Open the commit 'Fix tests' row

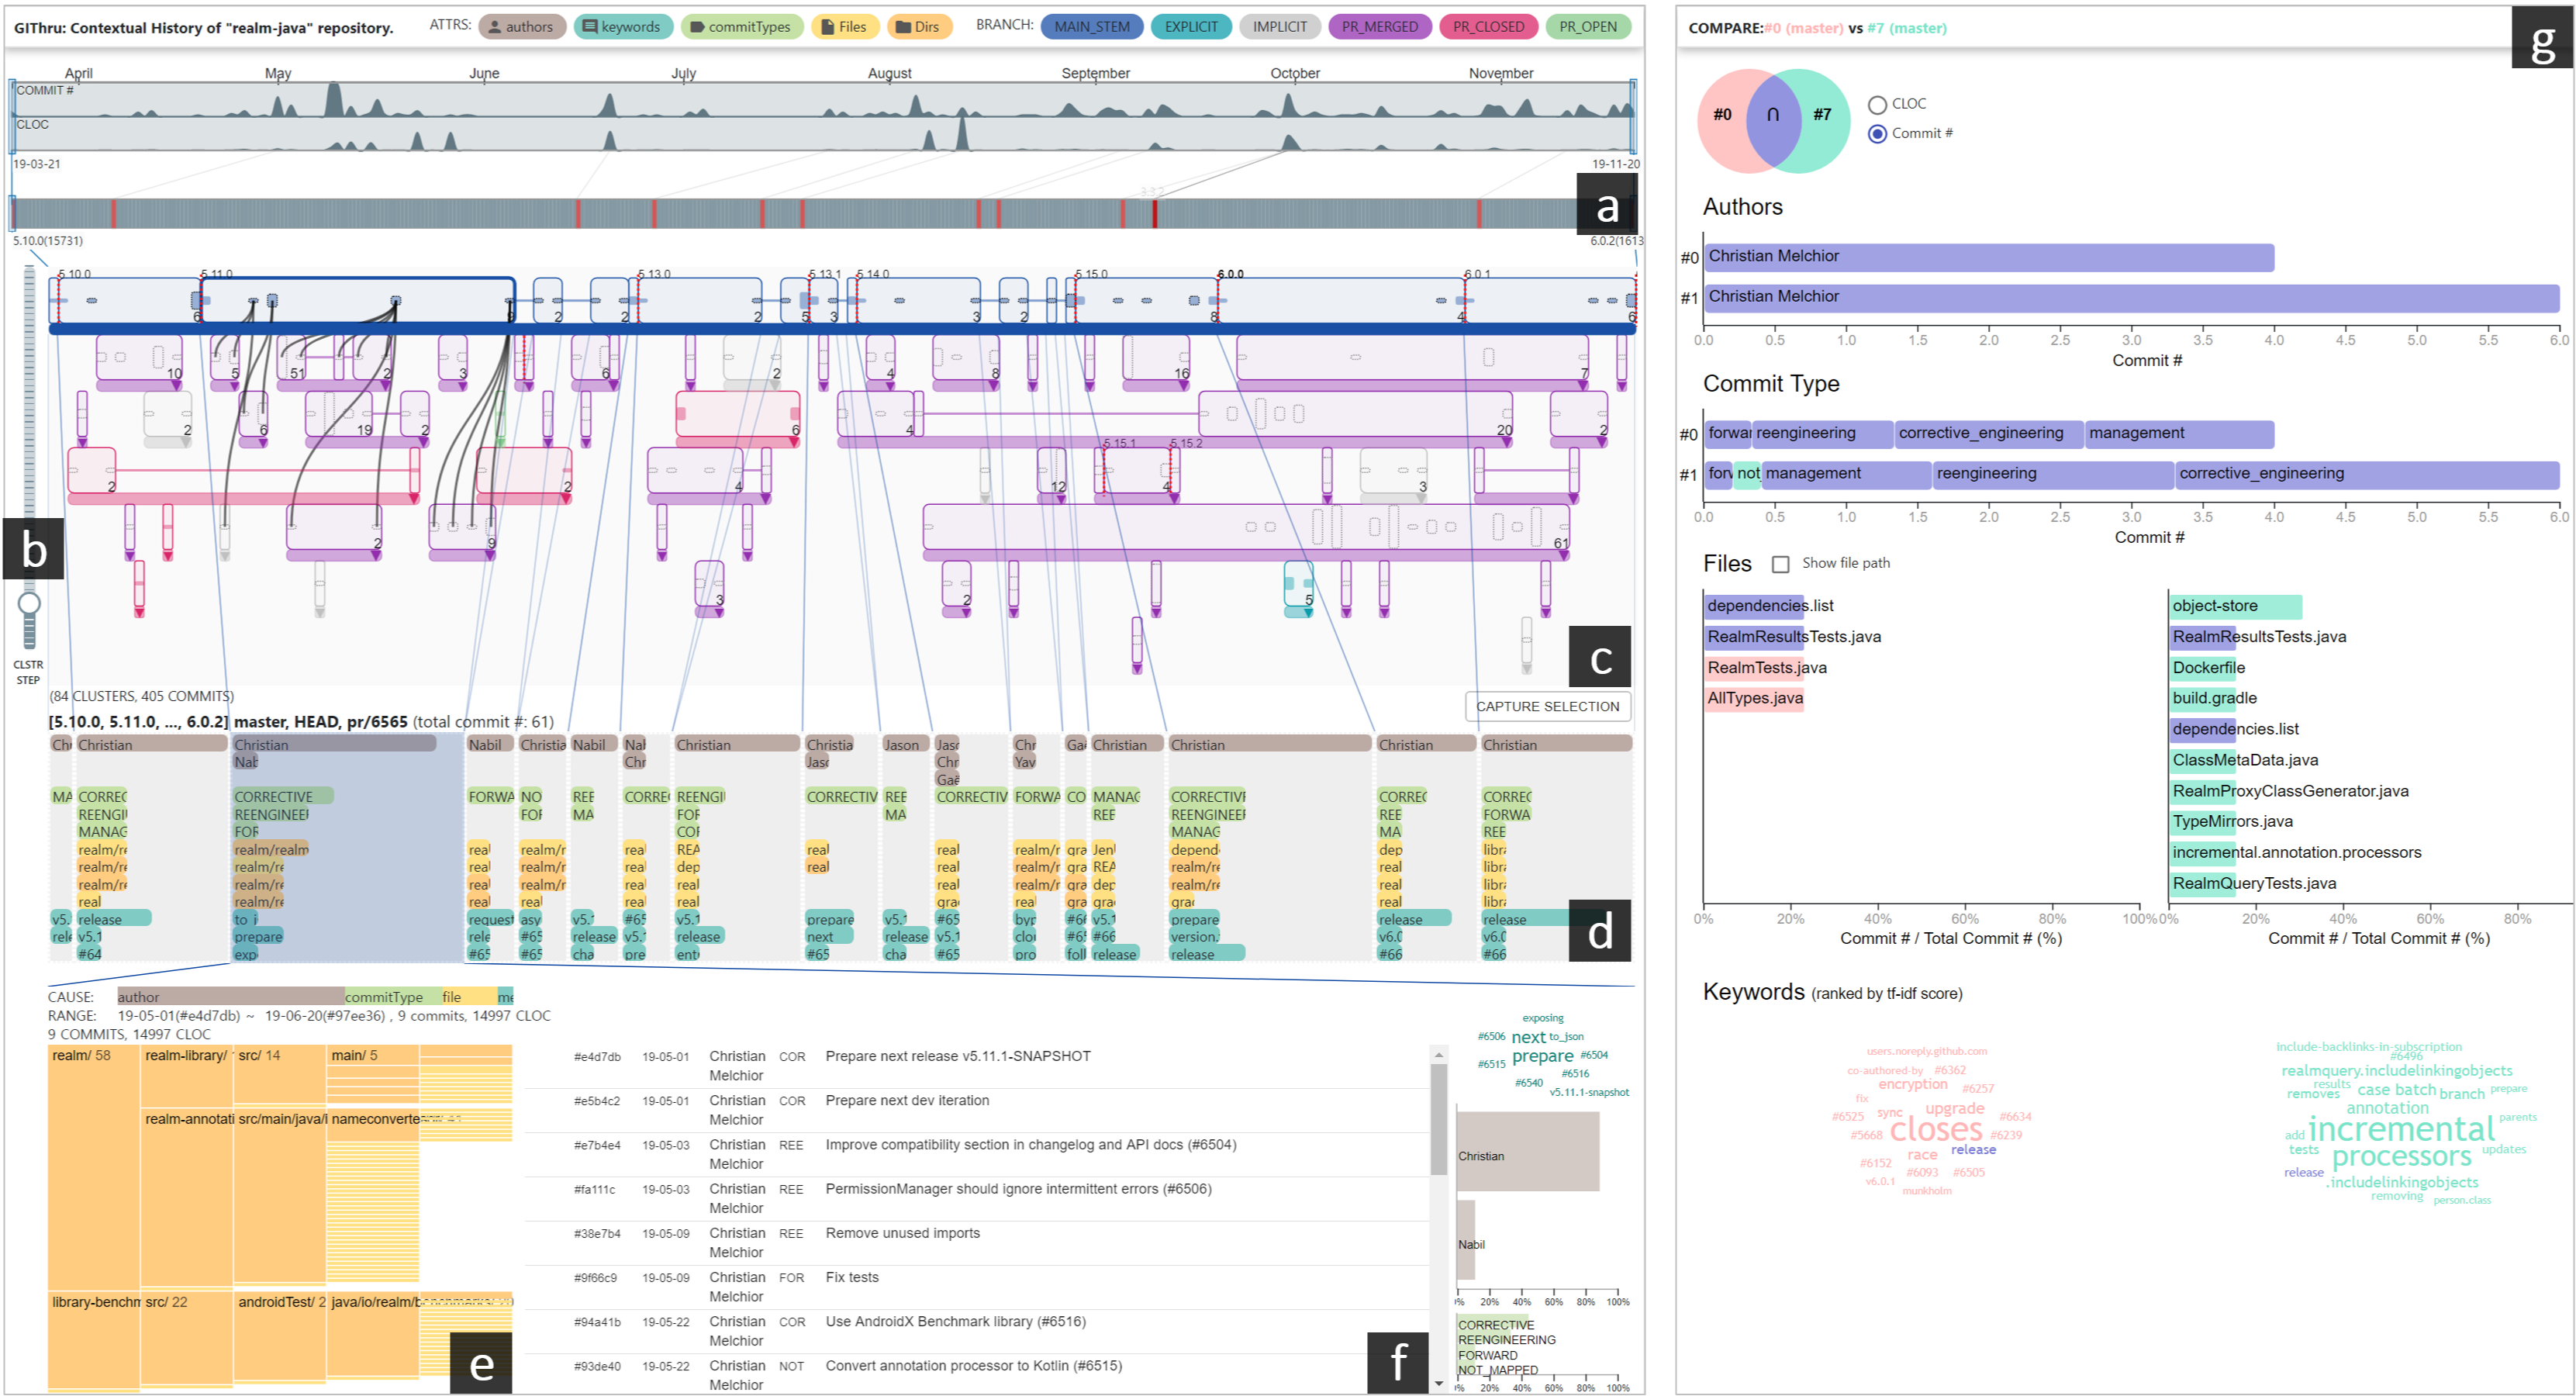pyautogui.click(x=851, y=1278)
